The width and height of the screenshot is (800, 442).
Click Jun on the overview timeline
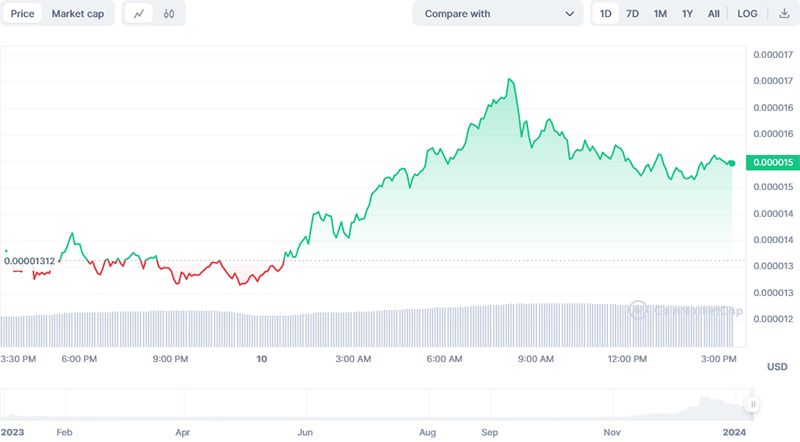305,432
